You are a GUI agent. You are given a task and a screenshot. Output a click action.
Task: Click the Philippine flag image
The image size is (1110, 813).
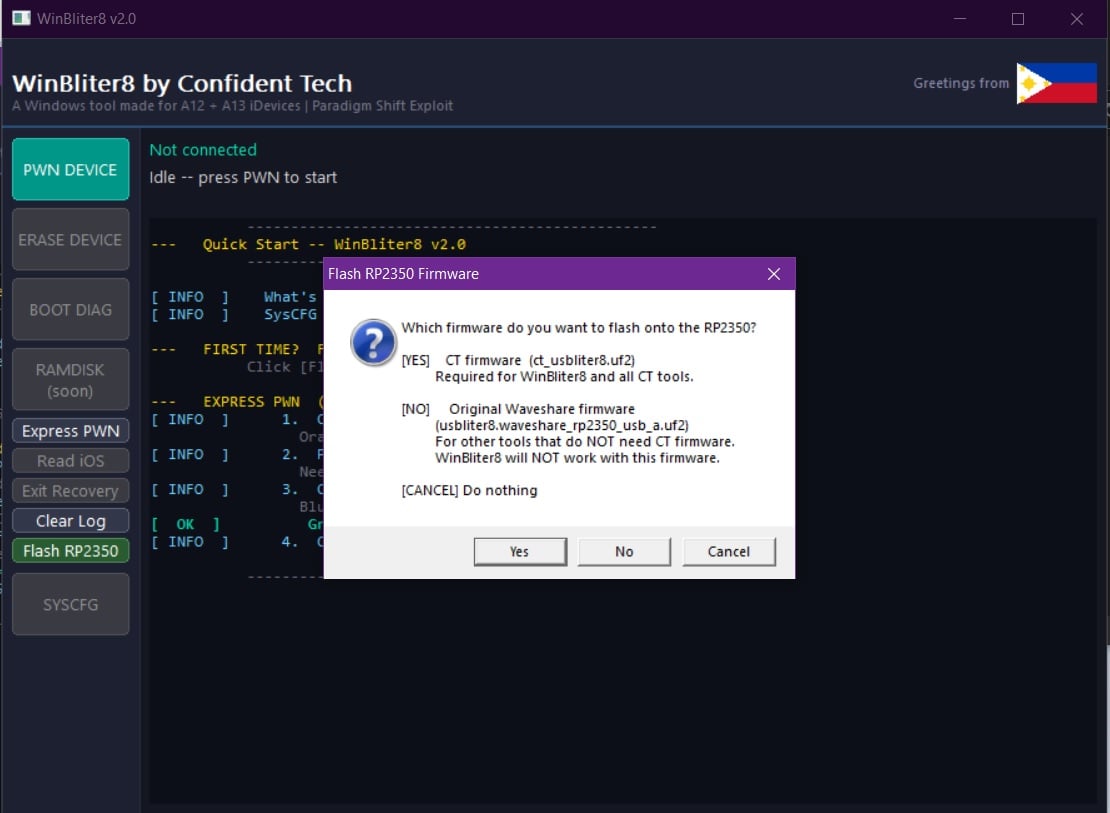1056,83
